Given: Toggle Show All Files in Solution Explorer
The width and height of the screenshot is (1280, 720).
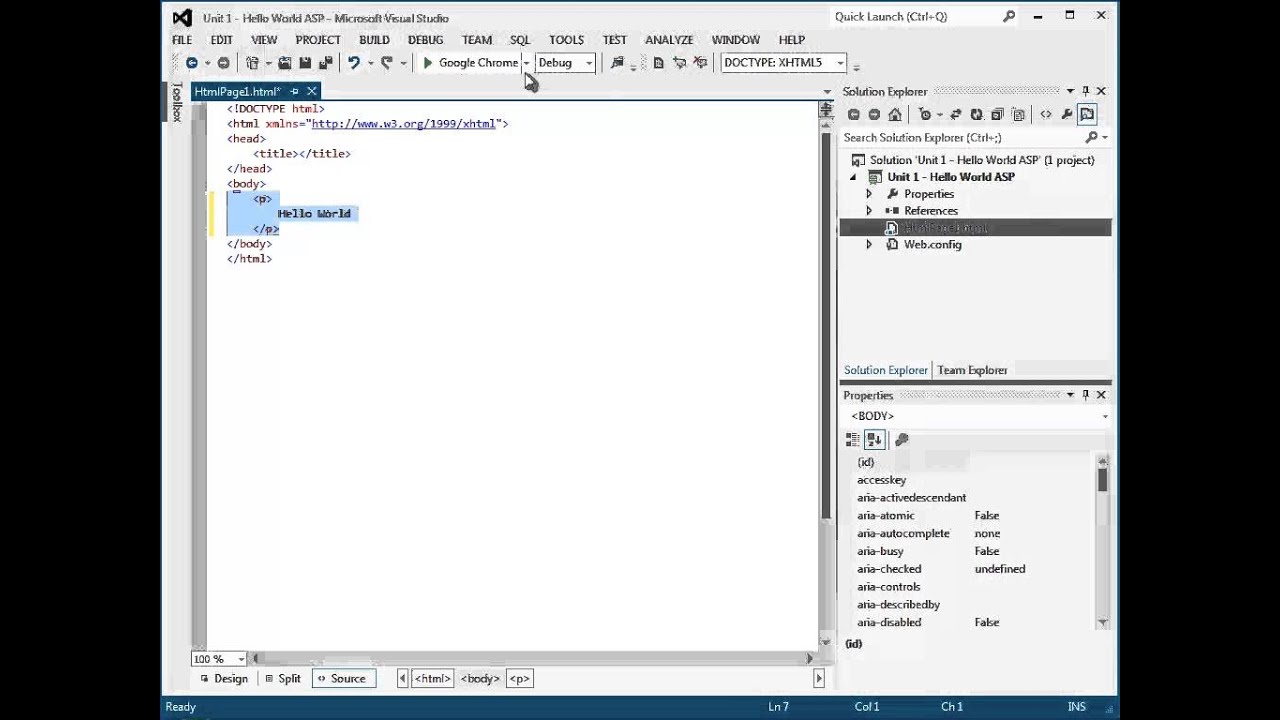Looking at the screenshot, I should (1018, 115).
